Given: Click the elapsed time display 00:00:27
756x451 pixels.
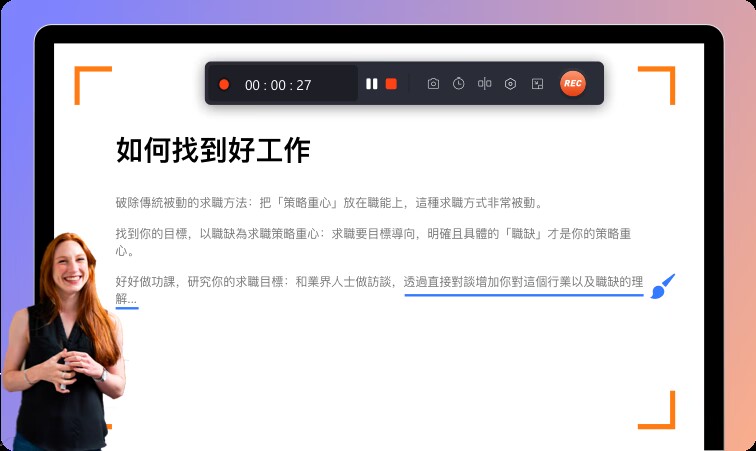Looking at the screenshot, I should point(278,85).
